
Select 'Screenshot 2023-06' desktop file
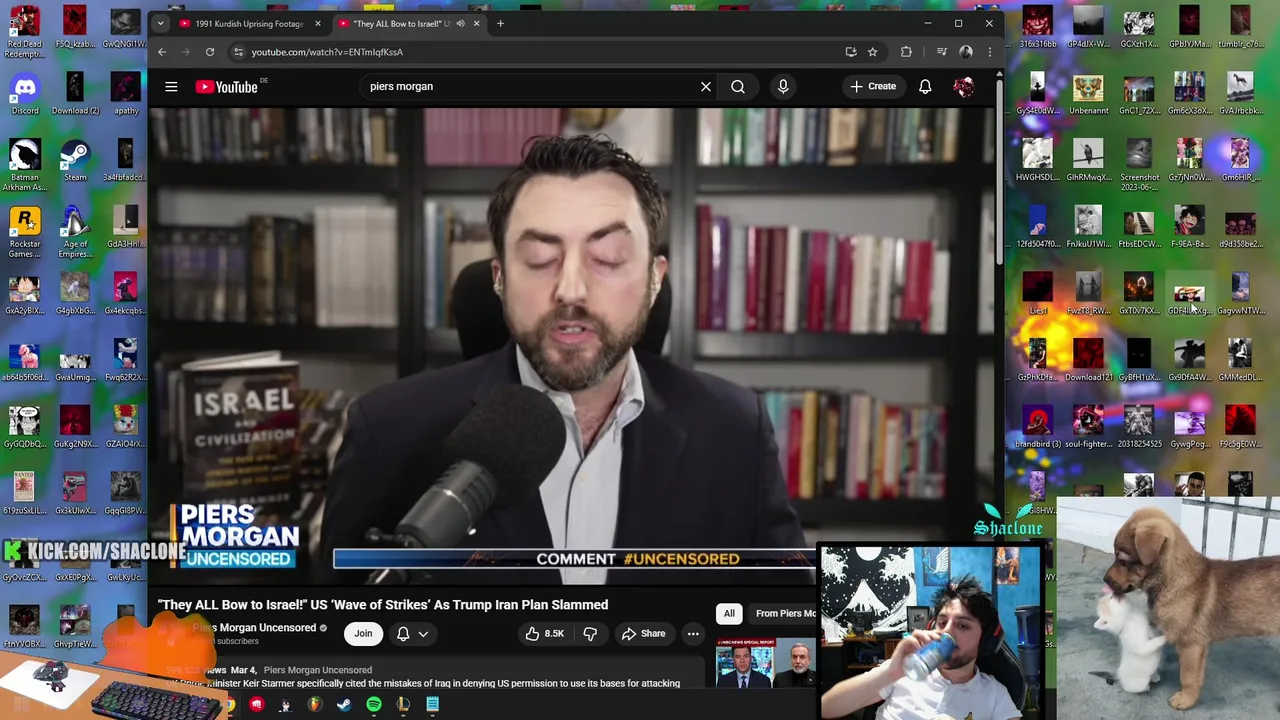coord(1139,165)
